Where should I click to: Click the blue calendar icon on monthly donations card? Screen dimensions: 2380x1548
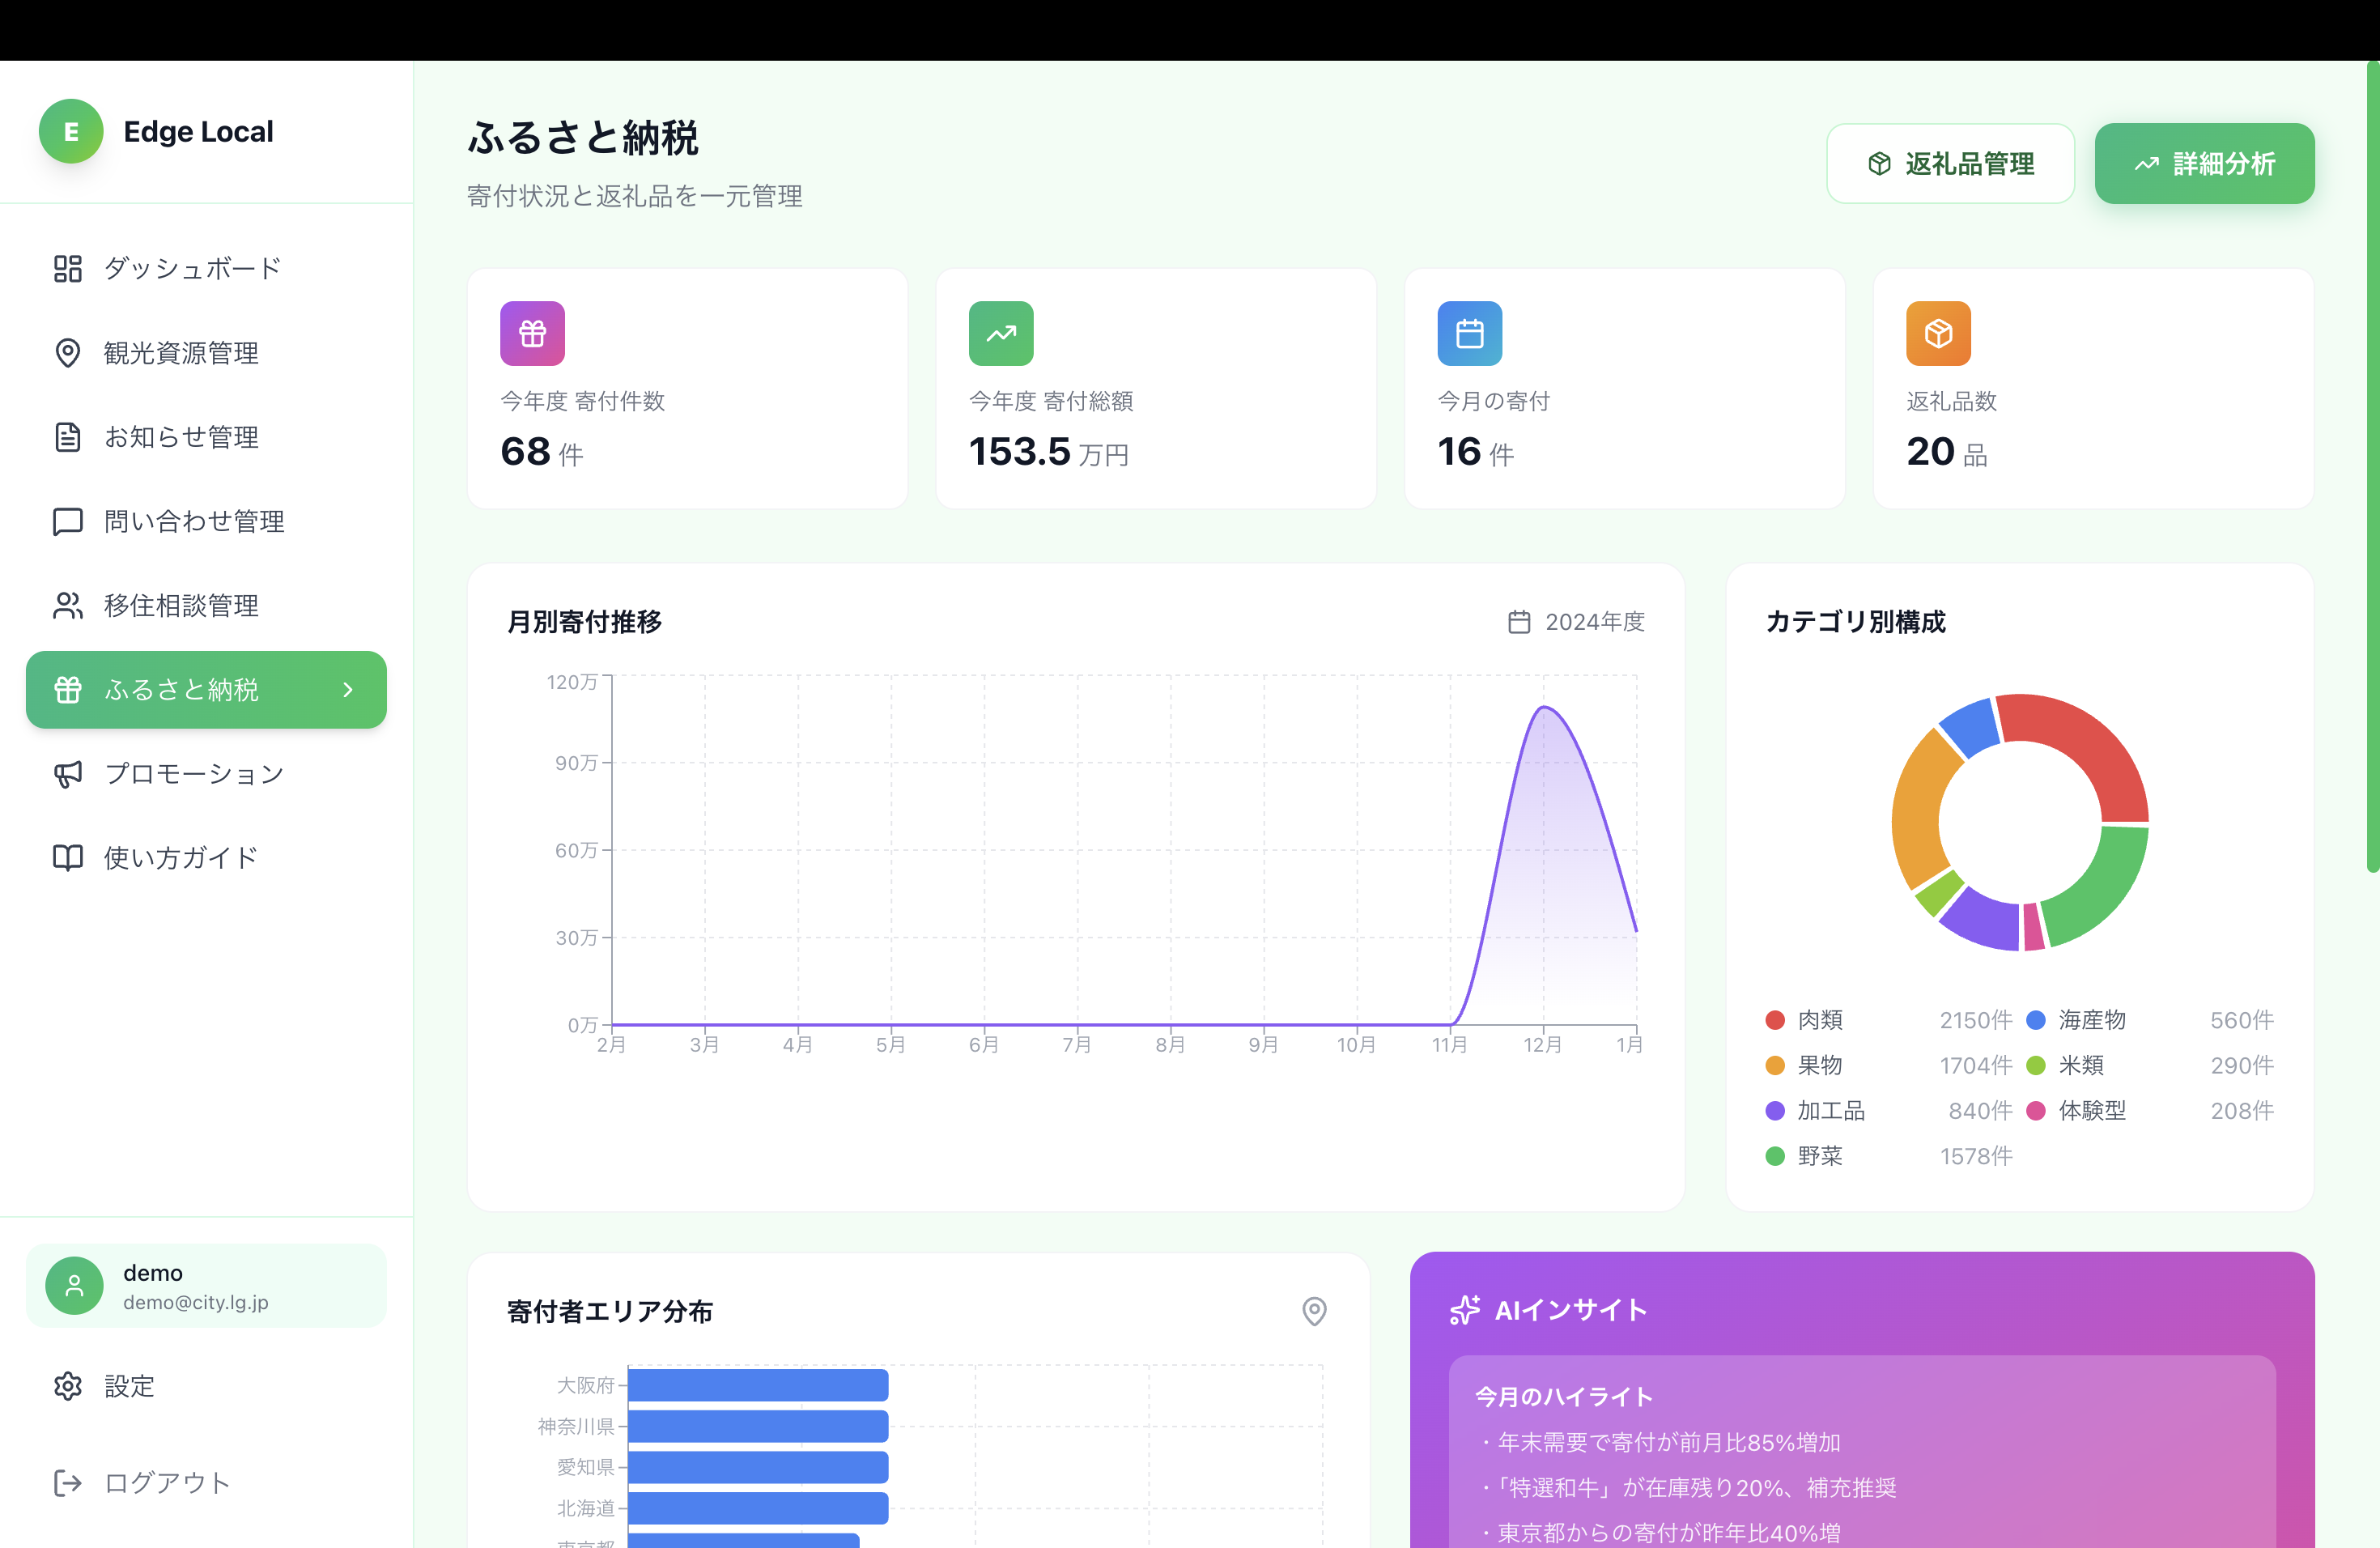tap(1469, 333)
